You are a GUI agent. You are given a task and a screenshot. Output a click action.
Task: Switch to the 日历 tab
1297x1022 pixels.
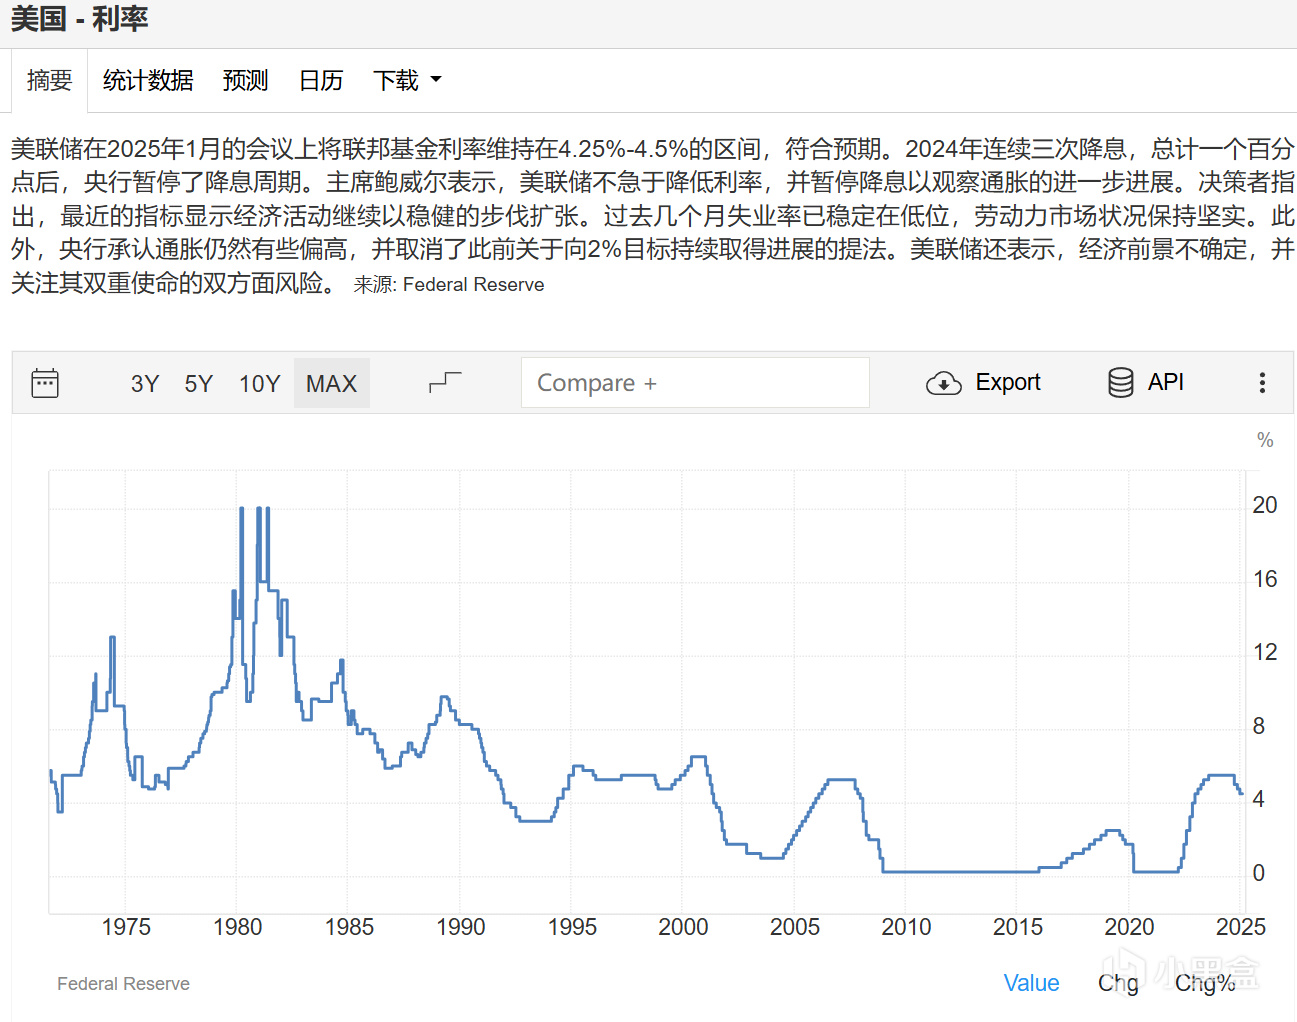coord(321,80)
